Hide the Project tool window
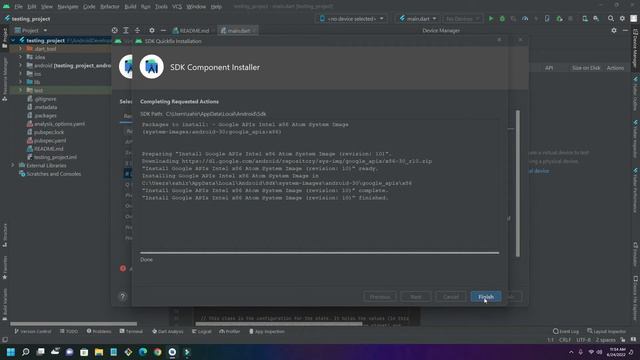 [163, 31]
